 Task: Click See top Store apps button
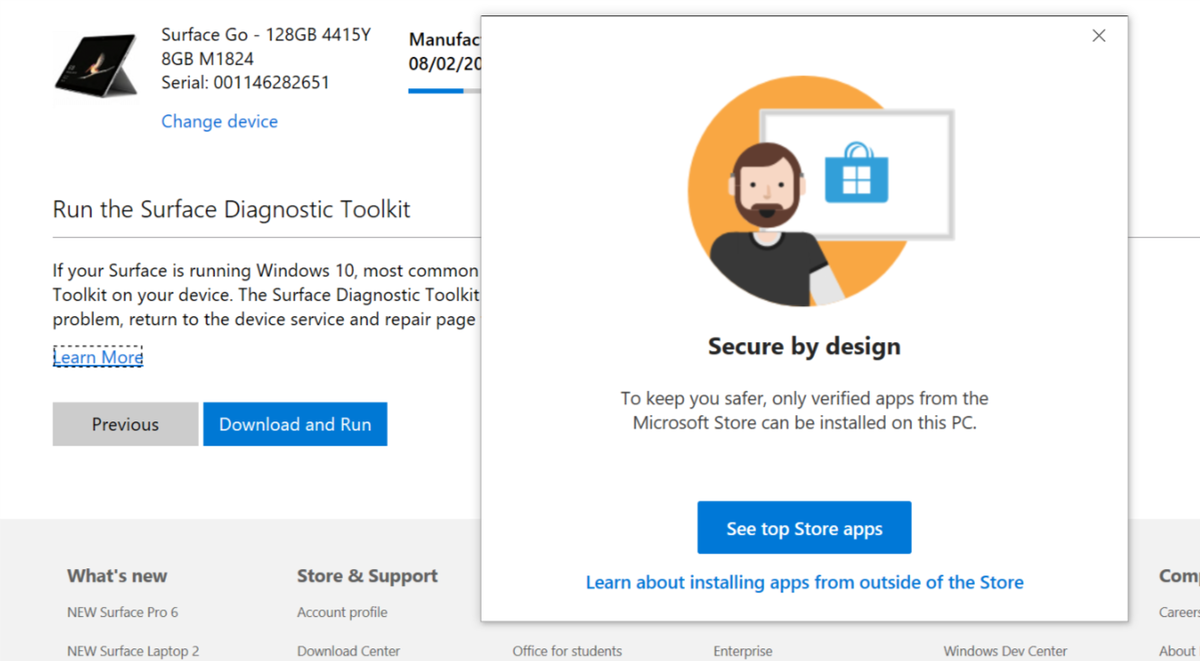click(804, 528)
